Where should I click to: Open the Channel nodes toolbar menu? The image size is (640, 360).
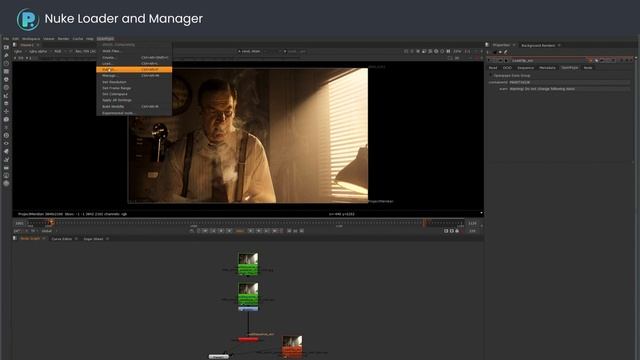click(6, 71)
